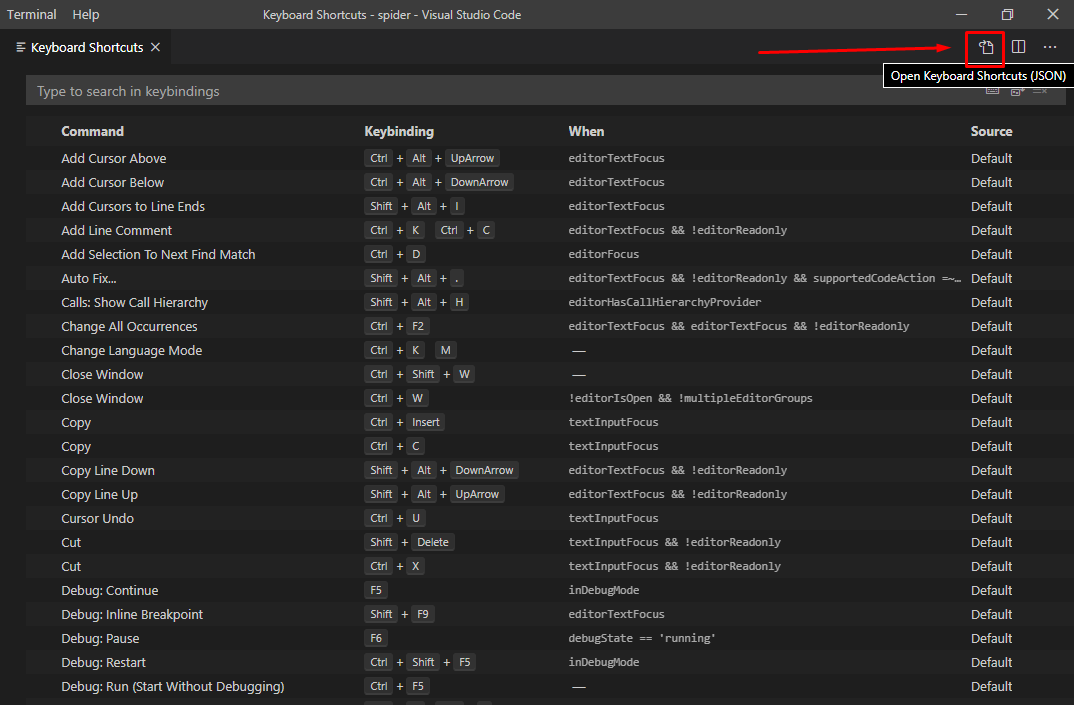Close the Keyboard Shortcuts tab
Image resolution: width=1074 pixels, height=705 pixels.
(155, 46)
